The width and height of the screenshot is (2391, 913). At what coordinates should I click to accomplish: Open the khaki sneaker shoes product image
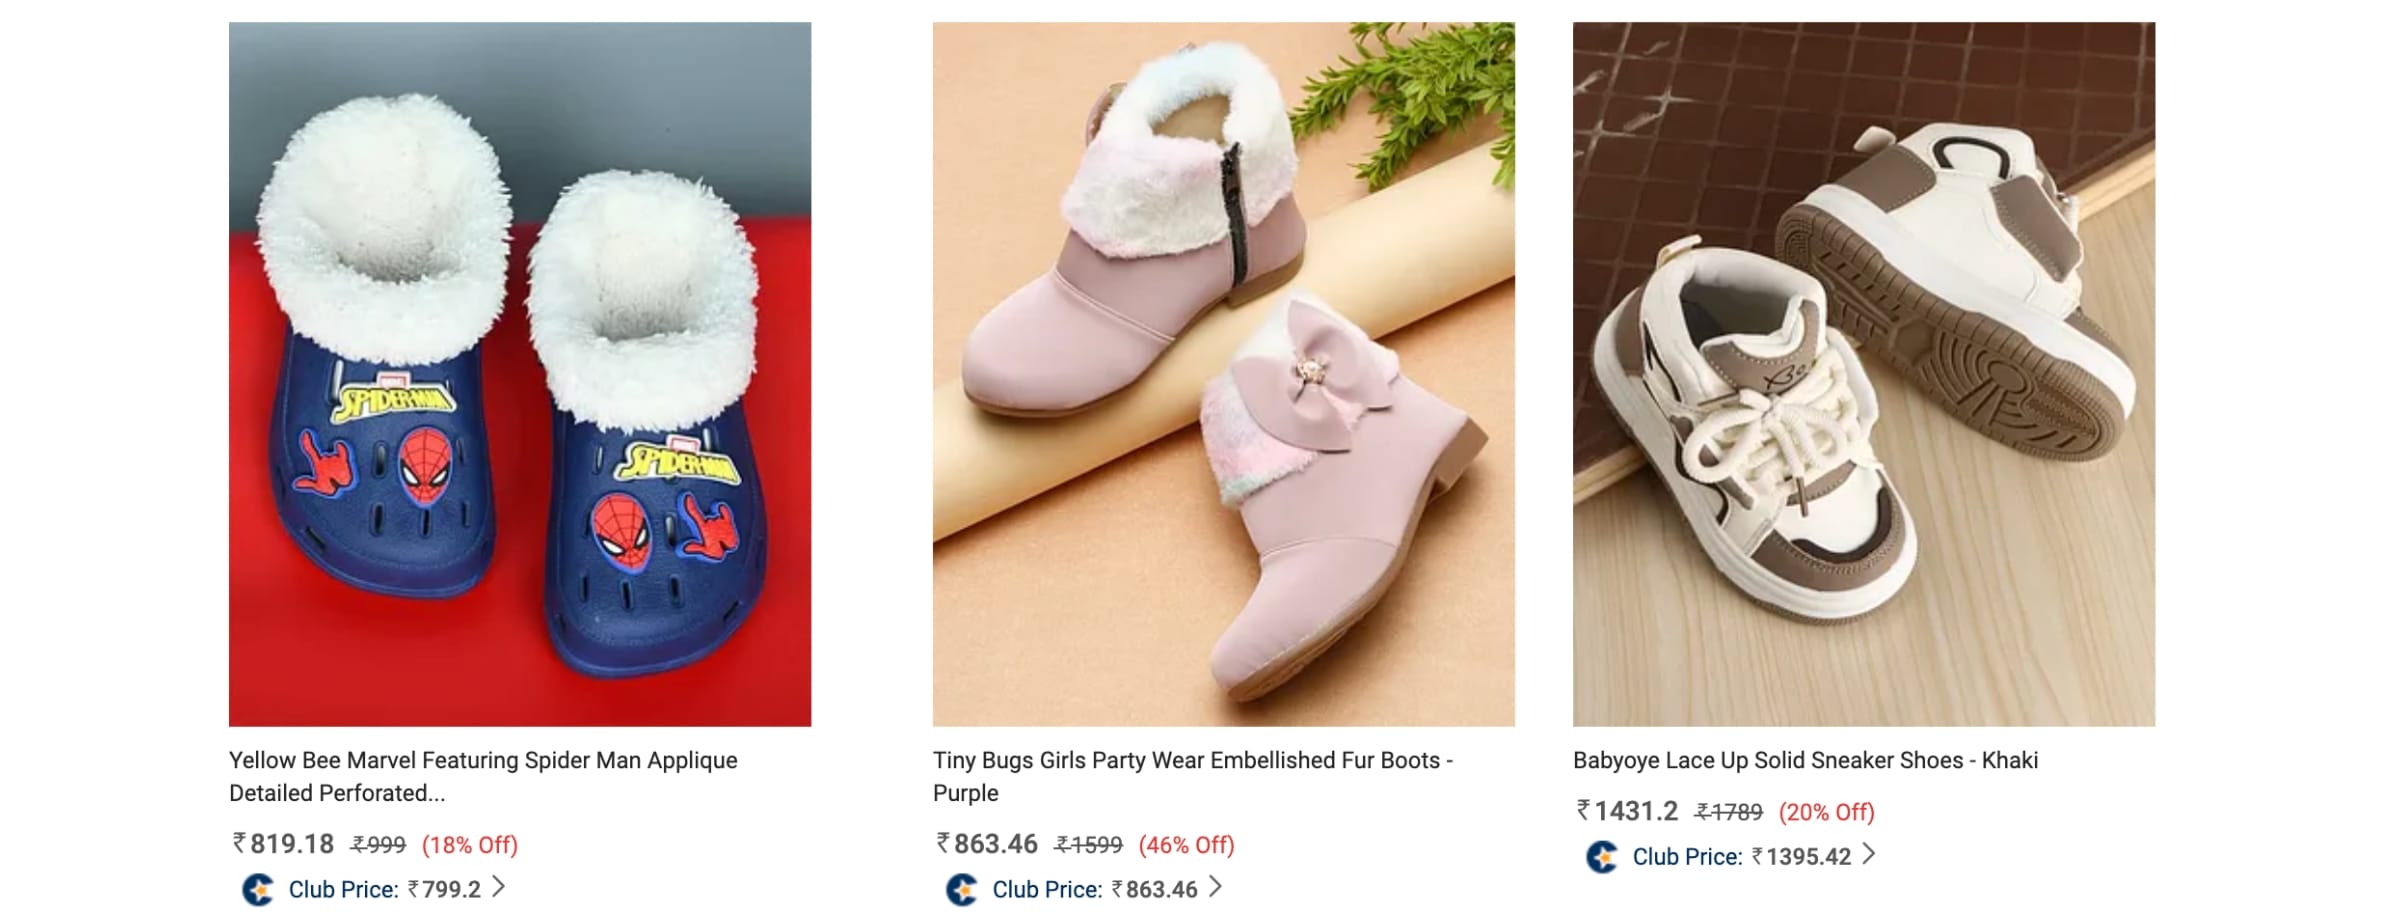[x=1863, y=374]
